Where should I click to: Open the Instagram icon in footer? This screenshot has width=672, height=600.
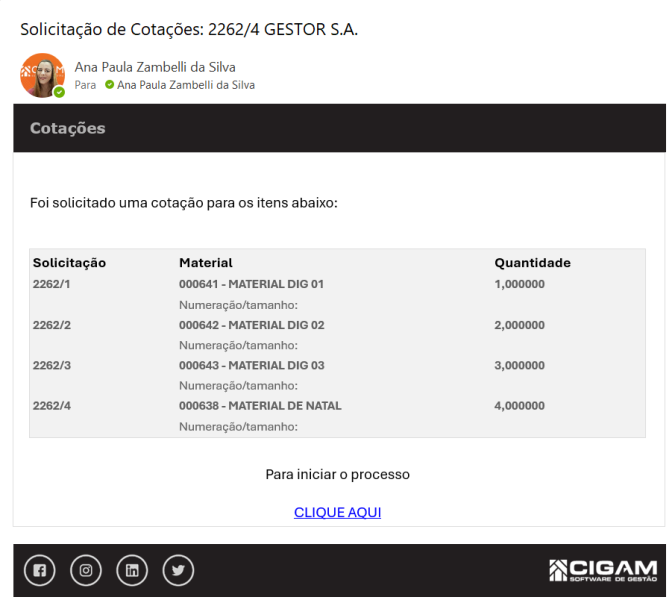[x=86, y=570]
